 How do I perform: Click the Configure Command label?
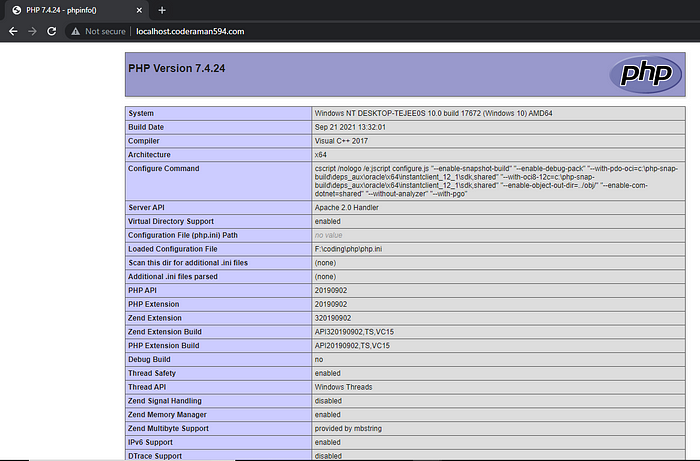pyautogui.click(x=164, y=169)
